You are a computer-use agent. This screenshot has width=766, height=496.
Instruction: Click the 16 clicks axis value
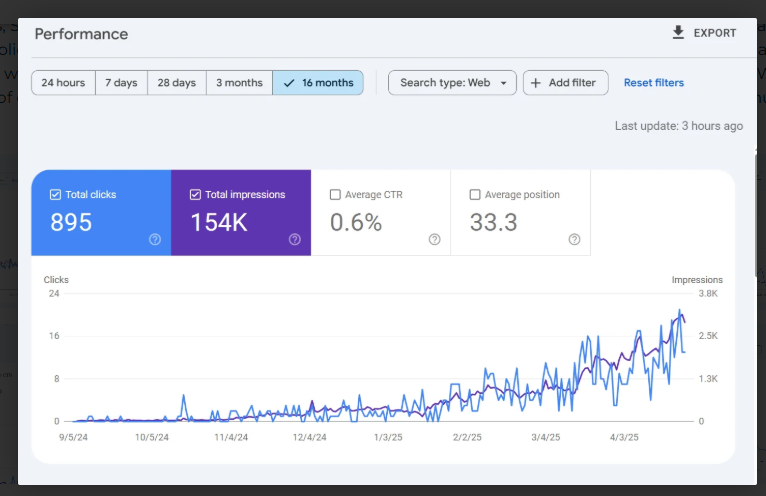pyautogui.click(x=54, y=336)
